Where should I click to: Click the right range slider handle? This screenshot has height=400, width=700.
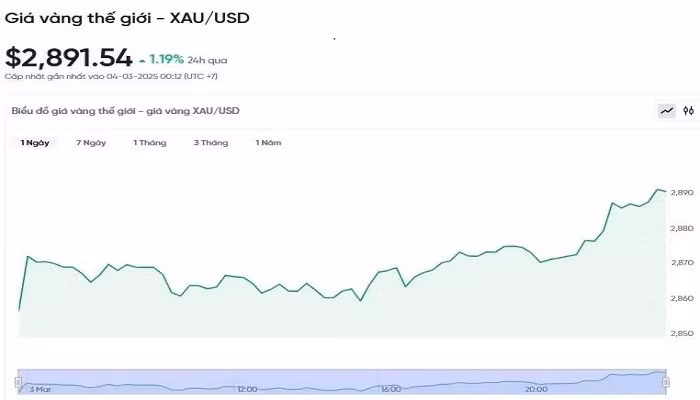coord(664,379)
